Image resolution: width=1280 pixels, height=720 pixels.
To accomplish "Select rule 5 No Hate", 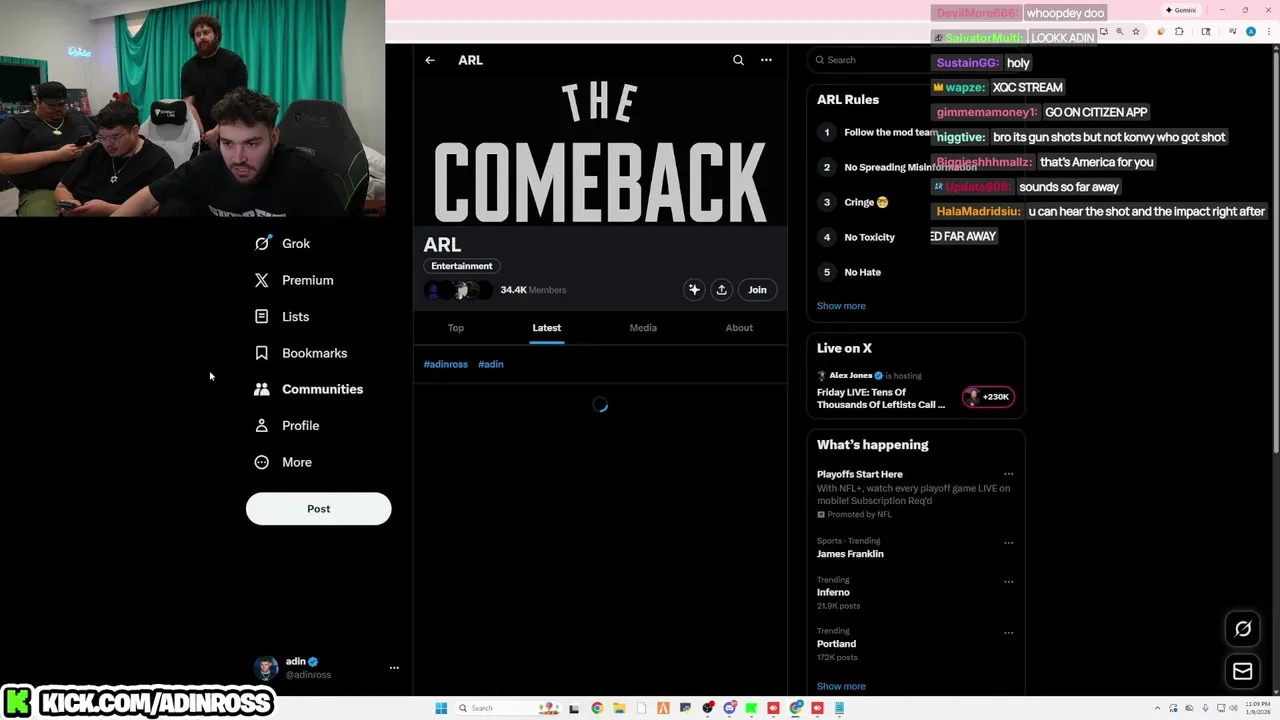I will (x=862, y=272).
